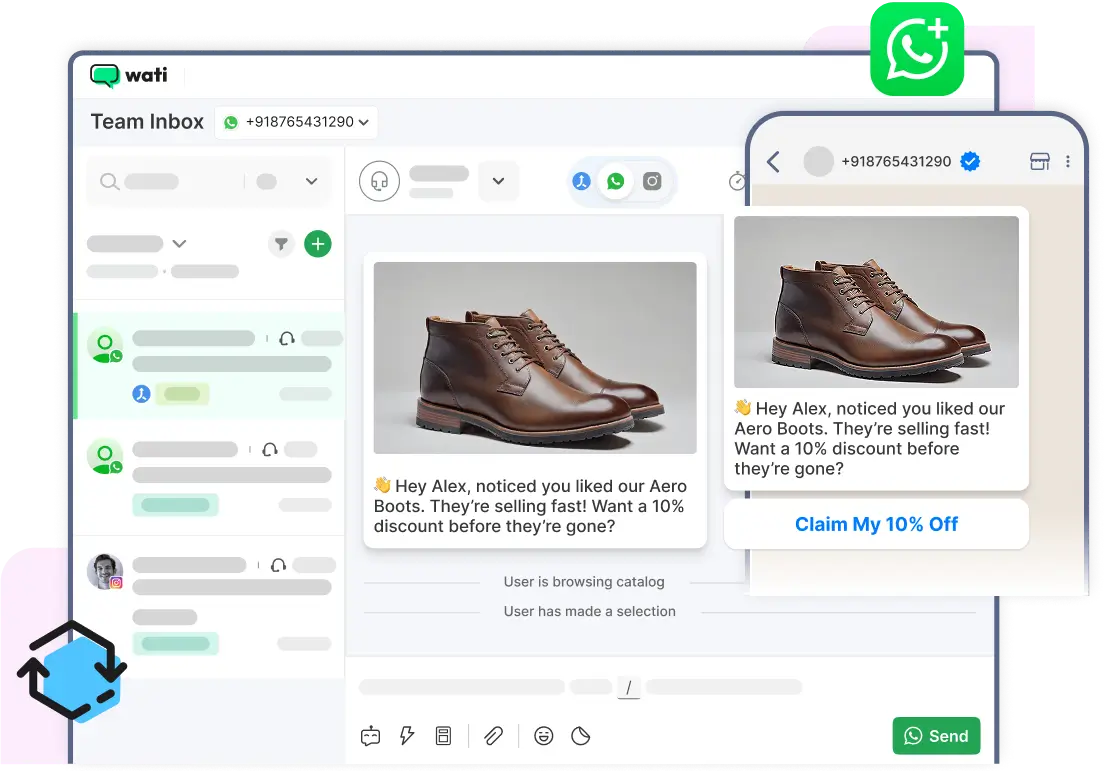Screen dimensions: 1112x771
Task: Tap the contact avatar in phone preview
Action: pyautogui.click(x=818, y=162)
